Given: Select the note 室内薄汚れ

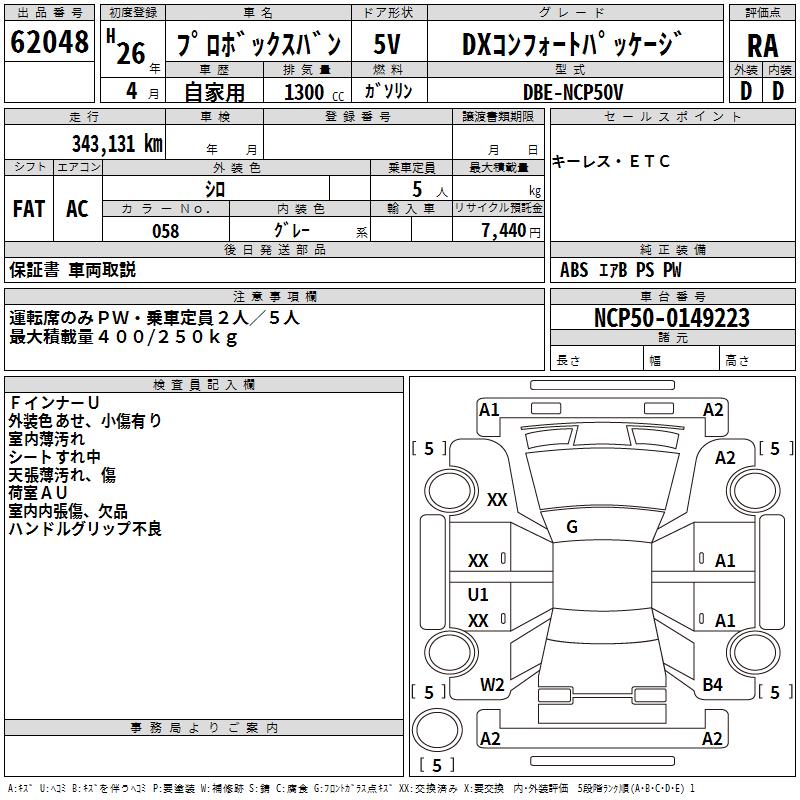Looking at the screenshot, I should click(x=46, y=439).
